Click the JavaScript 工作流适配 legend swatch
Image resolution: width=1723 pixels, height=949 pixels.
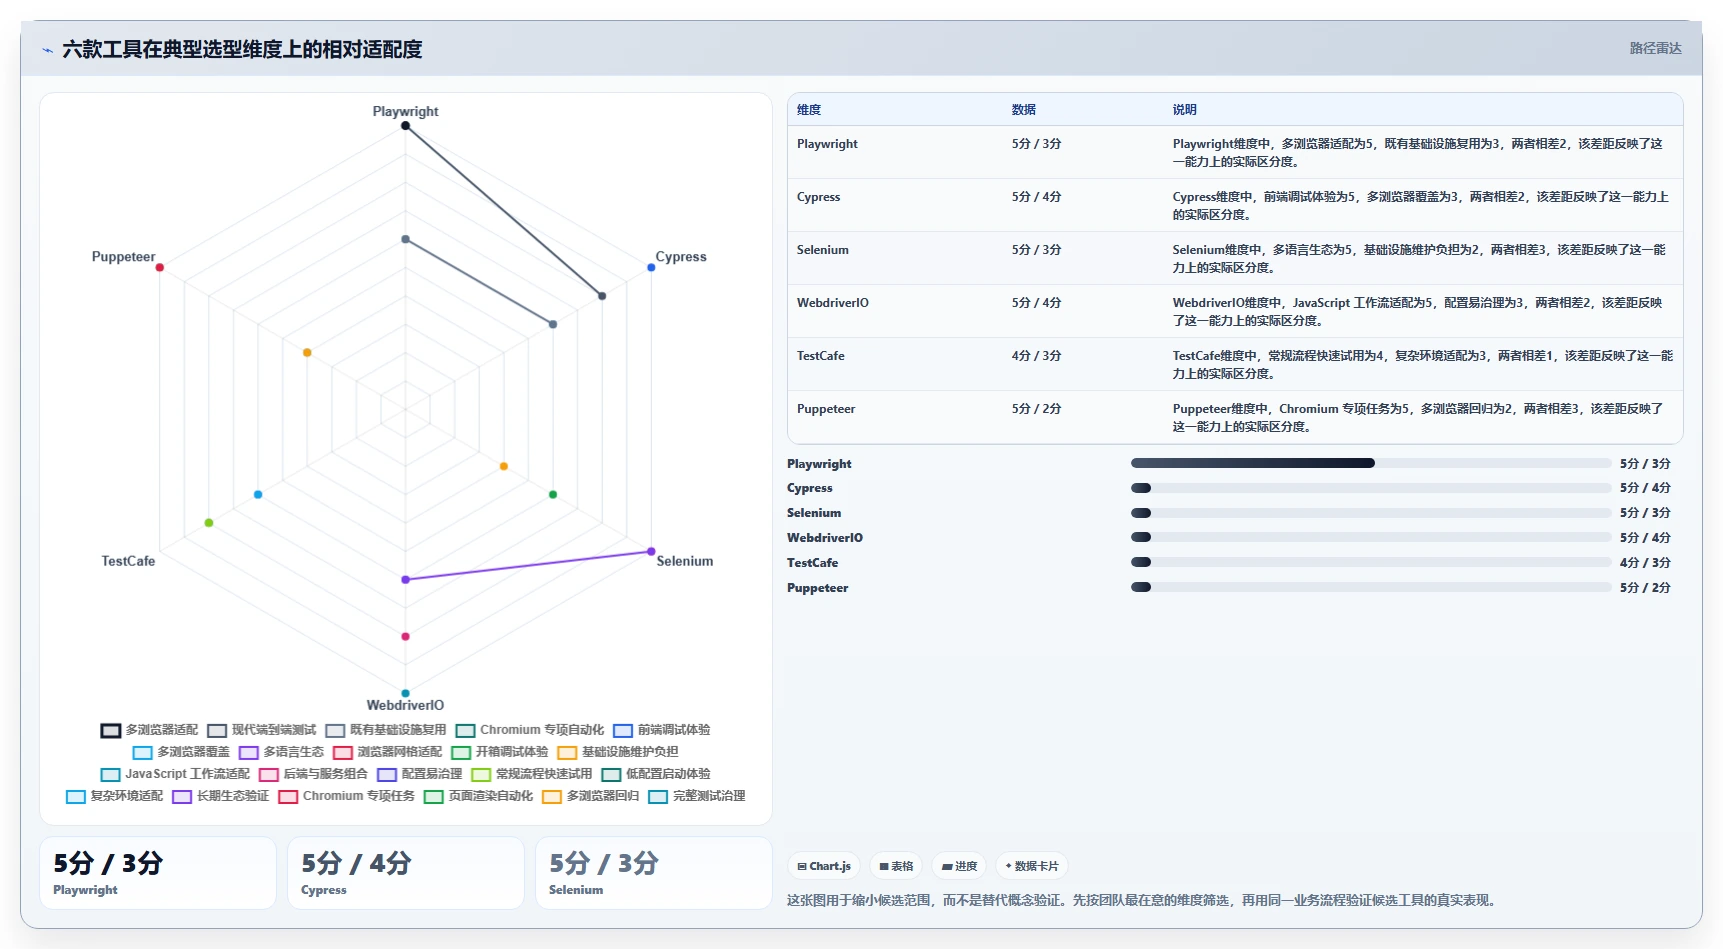pyautogui.click(x=110, y=774)
